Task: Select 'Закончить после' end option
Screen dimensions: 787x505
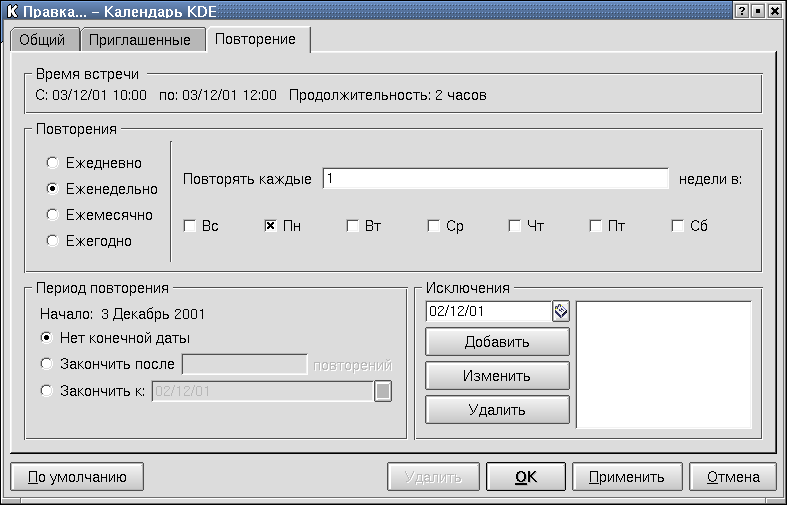Action: (46, 364)
